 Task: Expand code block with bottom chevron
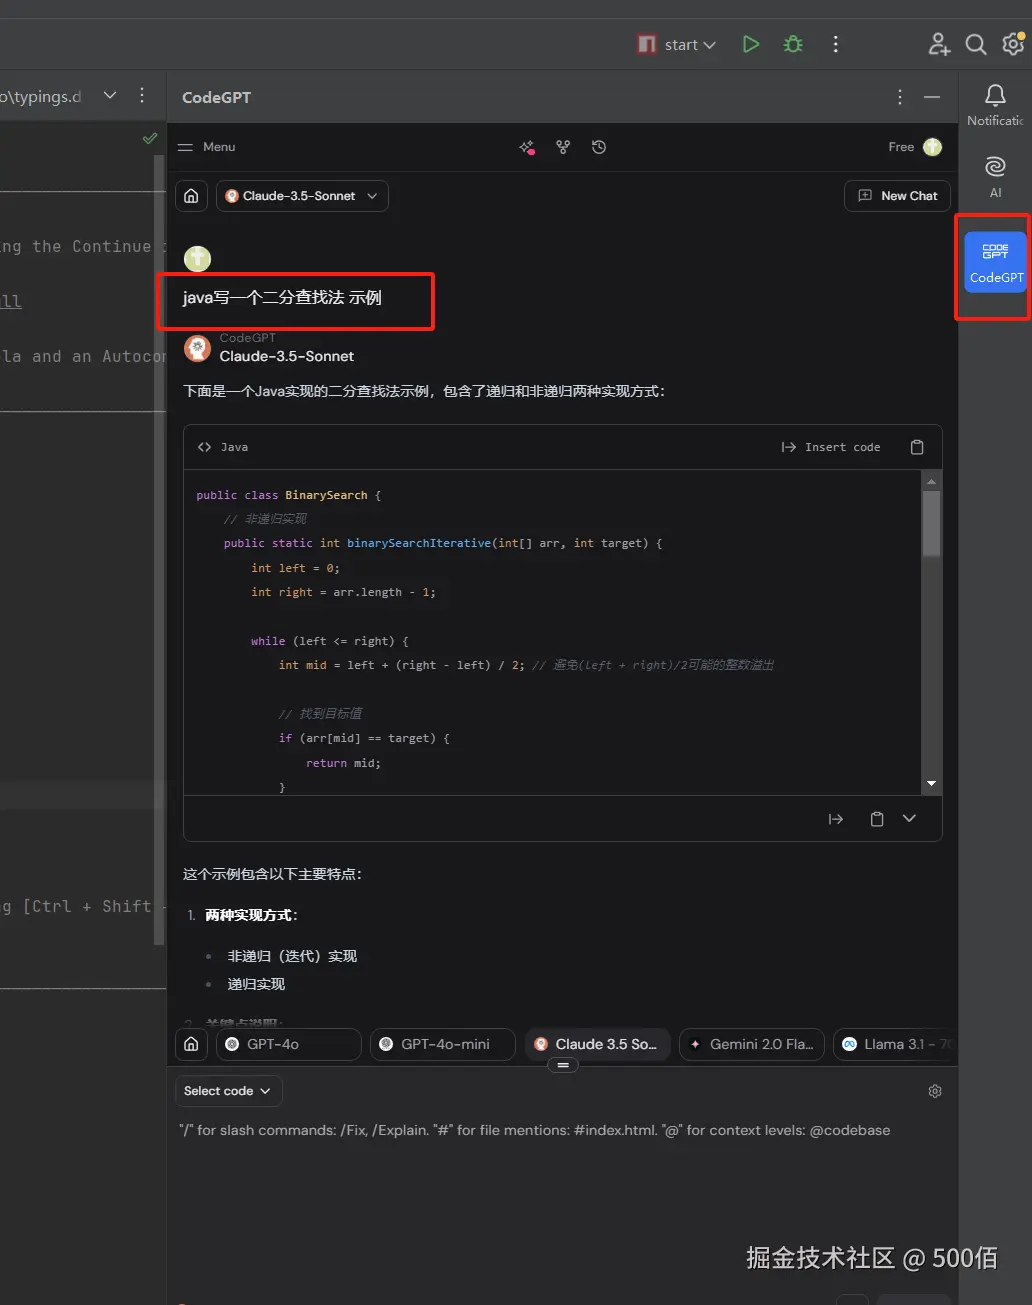click(x=909, y=818)
